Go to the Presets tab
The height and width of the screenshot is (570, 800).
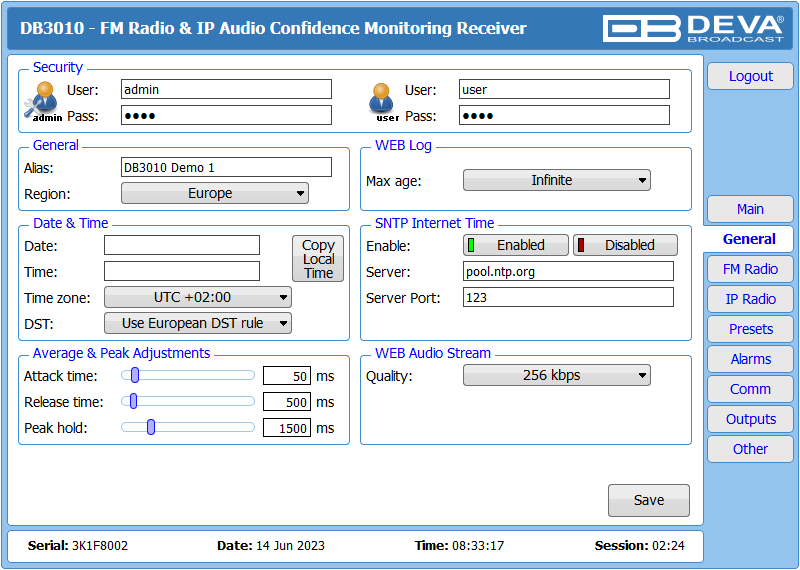[750, 329]
